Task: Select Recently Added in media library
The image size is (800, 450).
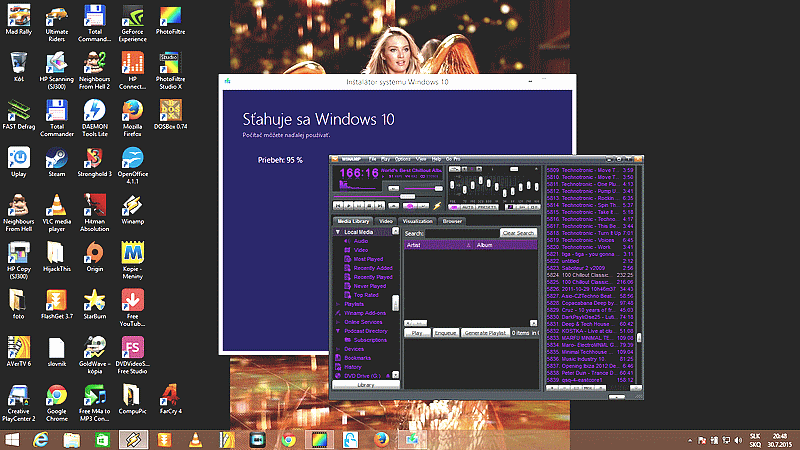Action: tap(373, 268)
